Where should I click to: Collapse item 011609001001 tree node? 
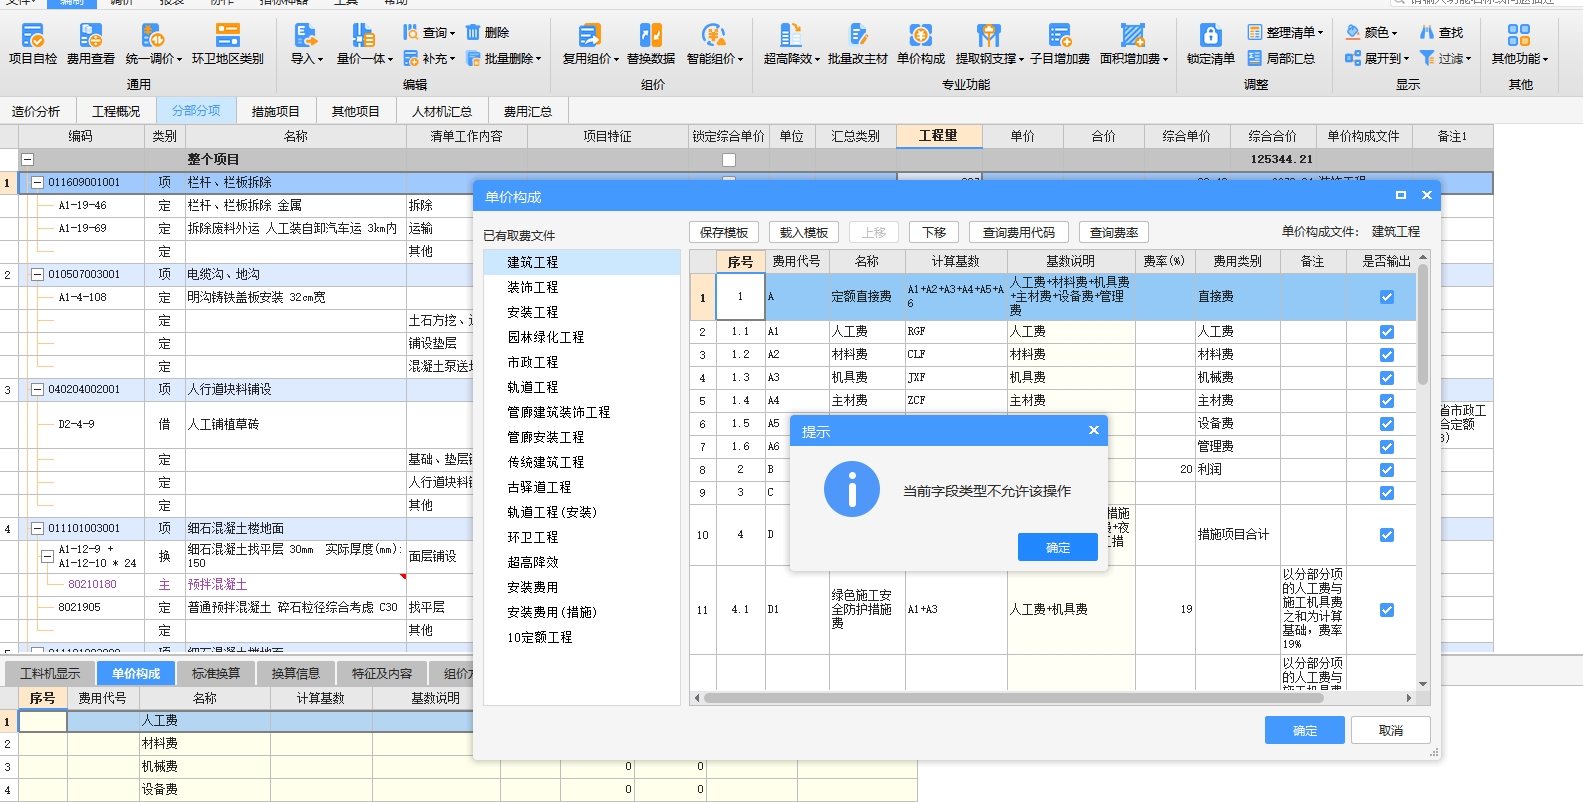[38, 182]
